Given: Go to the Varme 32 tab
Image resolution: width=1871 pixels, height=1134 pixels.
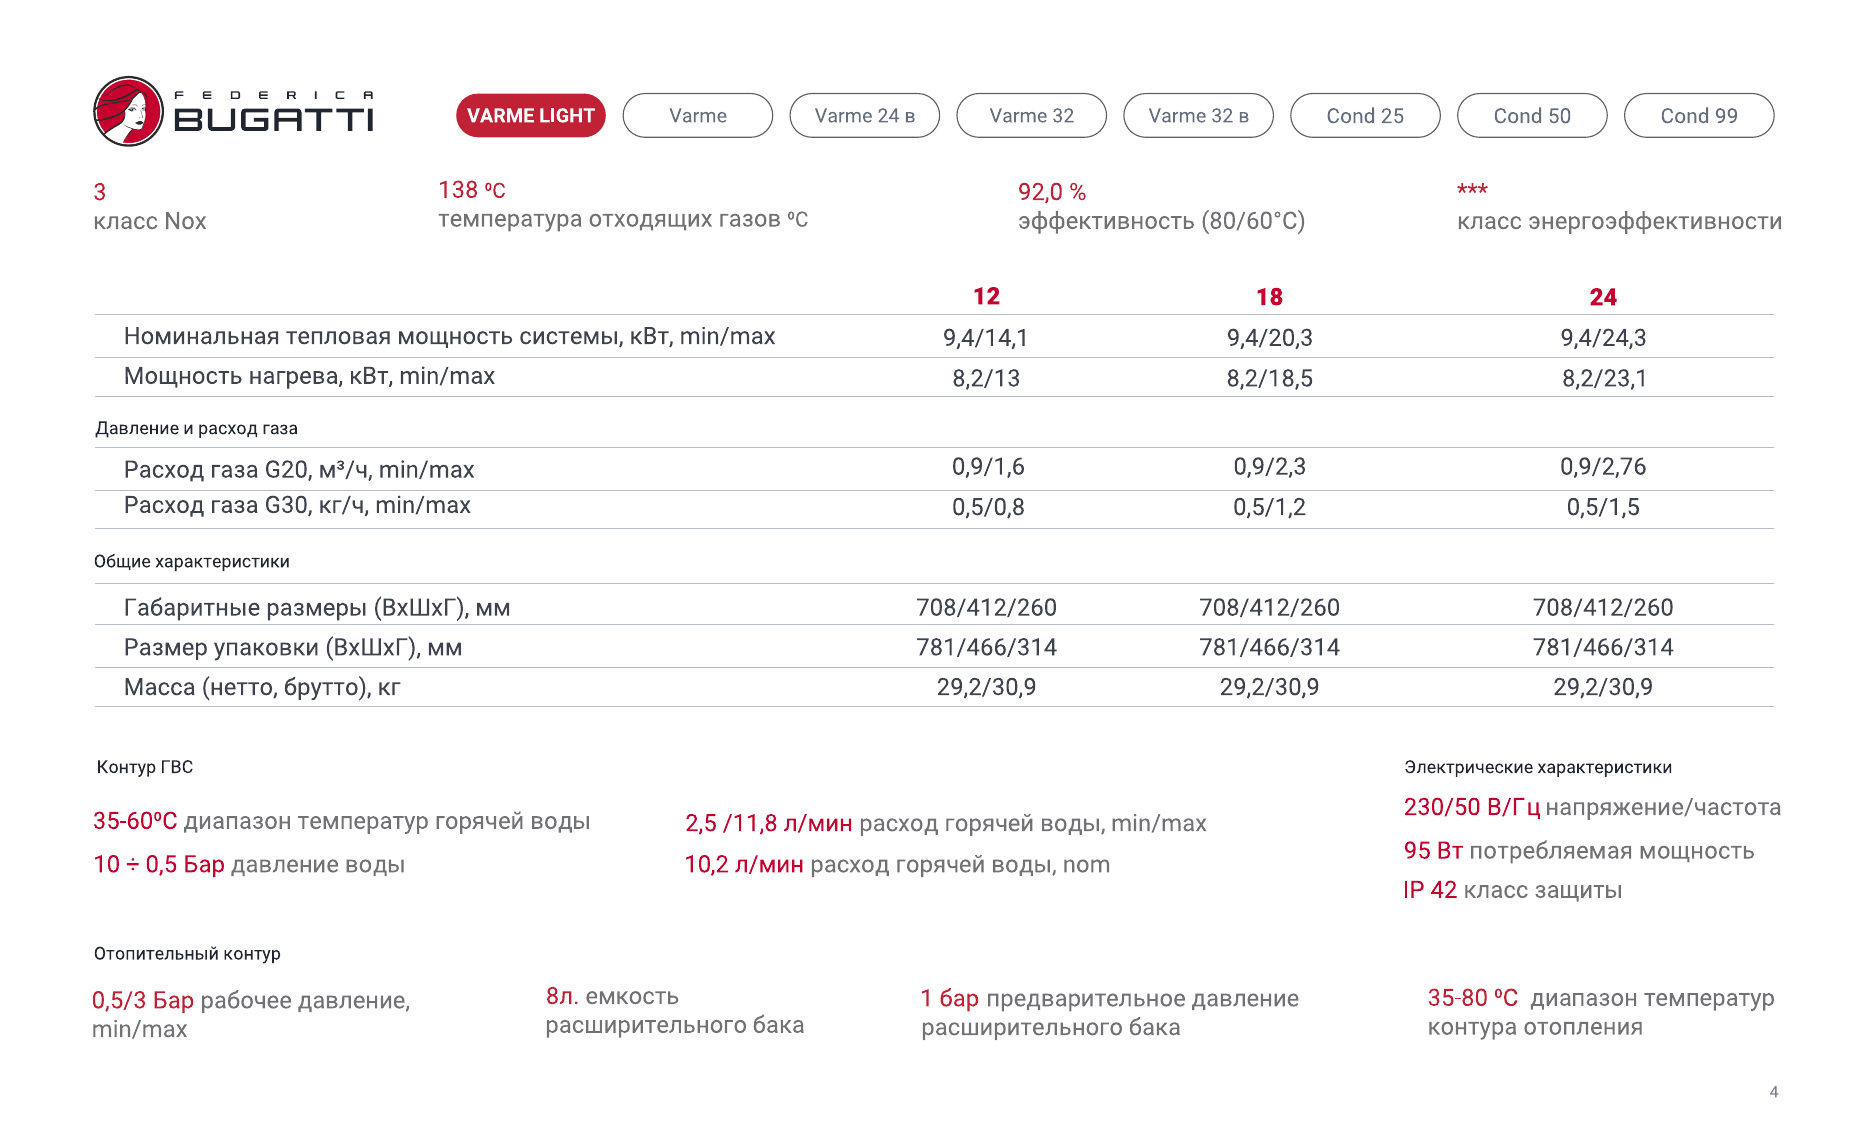Looking at the screenshot, I should tap(1031, 116).
